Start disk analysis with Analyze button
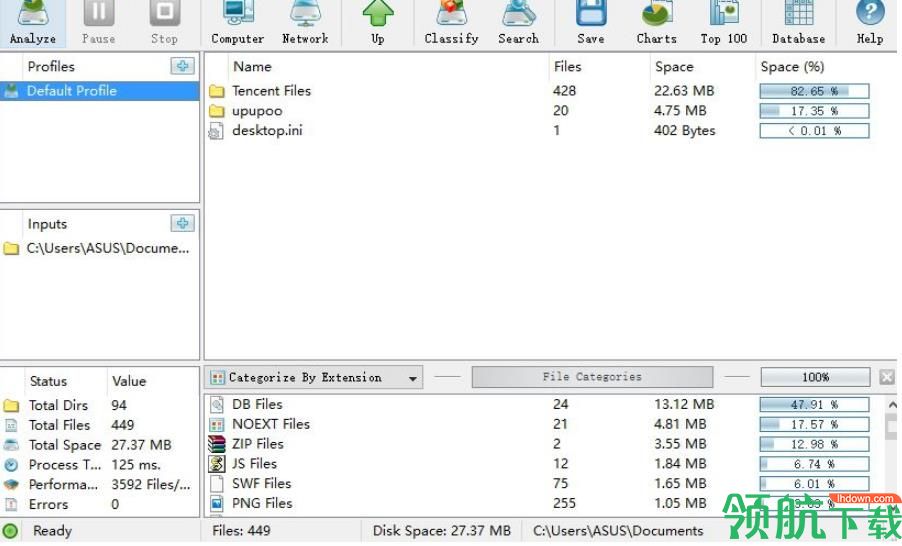 click(x=33, y=23)
